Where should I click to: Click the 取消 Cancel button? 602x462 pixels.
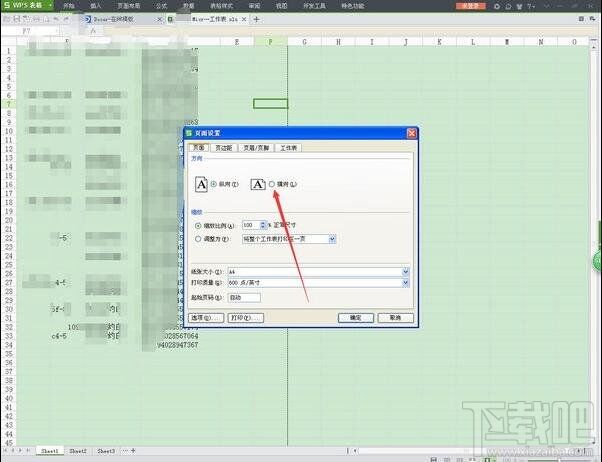click(395, 317)
